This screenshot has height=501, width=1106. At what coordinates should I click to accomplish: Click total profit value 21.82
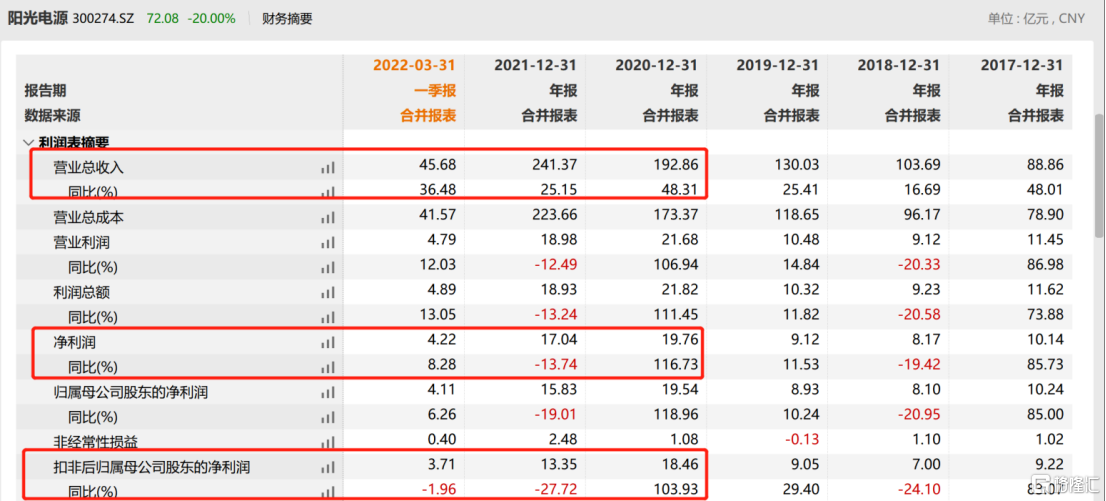[681, 291]
